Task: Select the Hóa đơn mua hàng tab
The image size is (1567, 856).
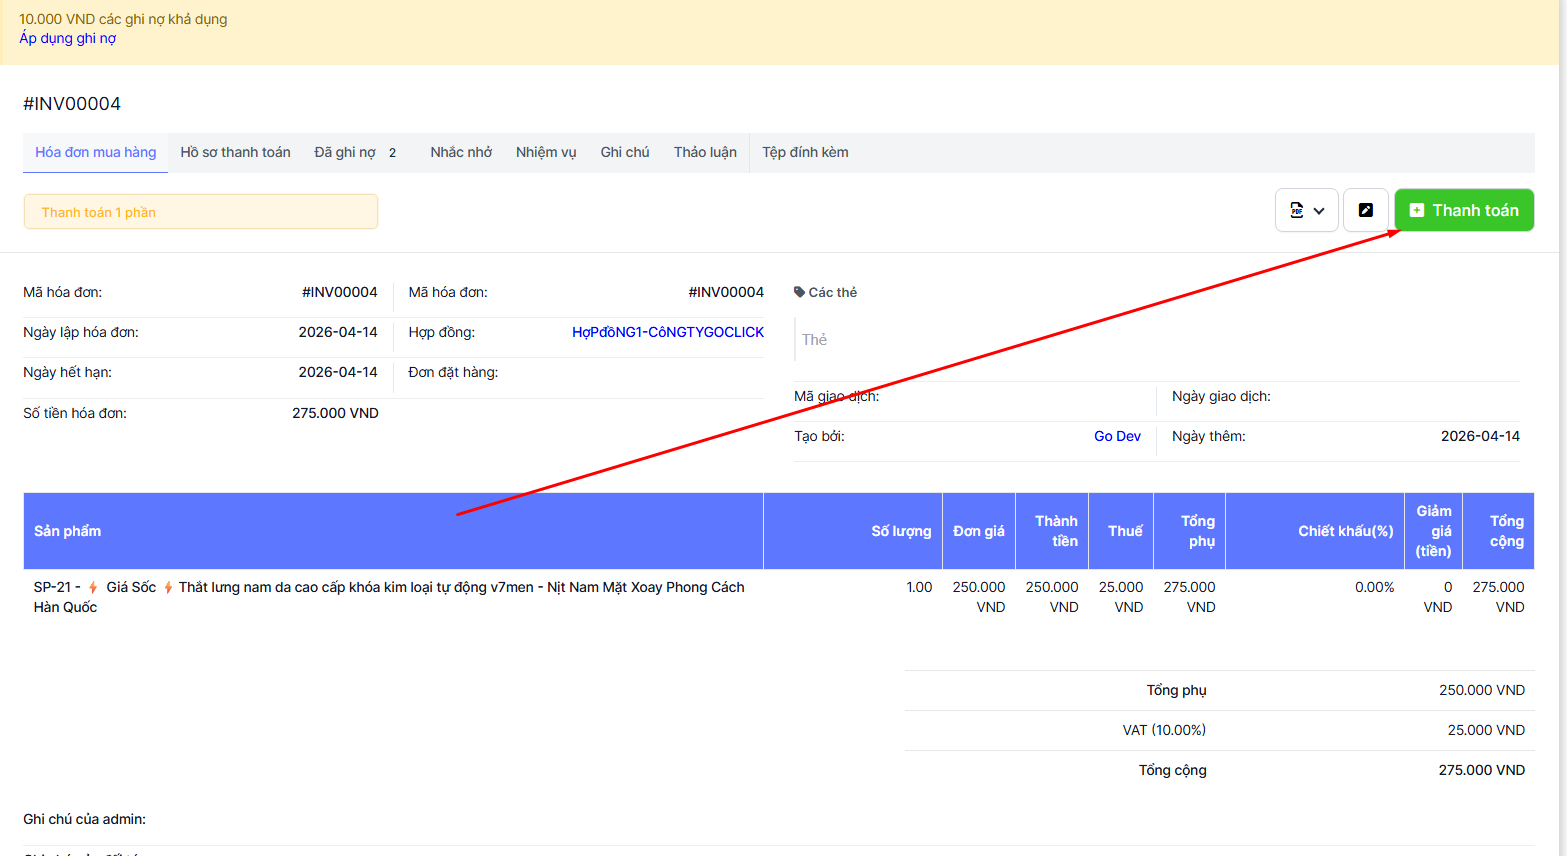Action: point(96,152)
